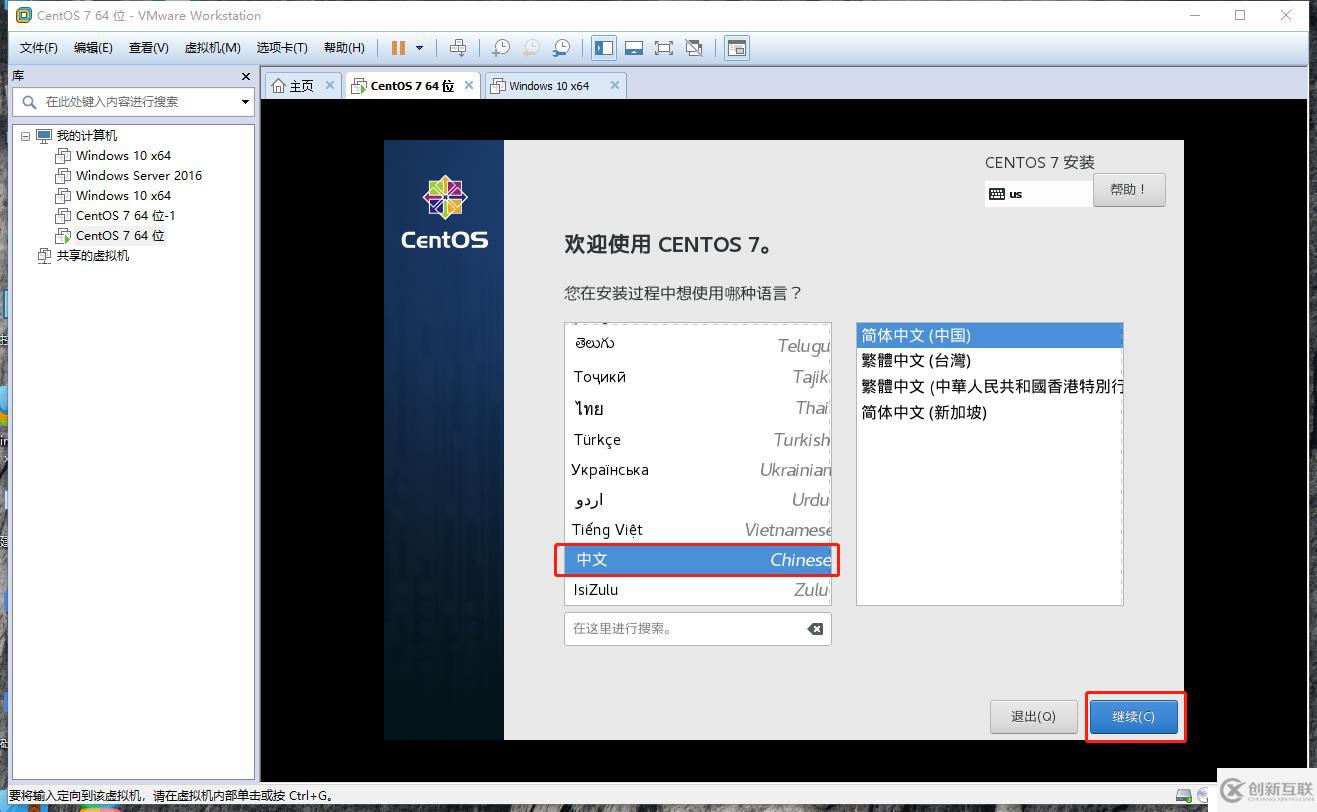This screenshot has height=812, width=1317.
Task: Select Tiếng Việt Vietnamese language
Action: click(x=698, y=530)
